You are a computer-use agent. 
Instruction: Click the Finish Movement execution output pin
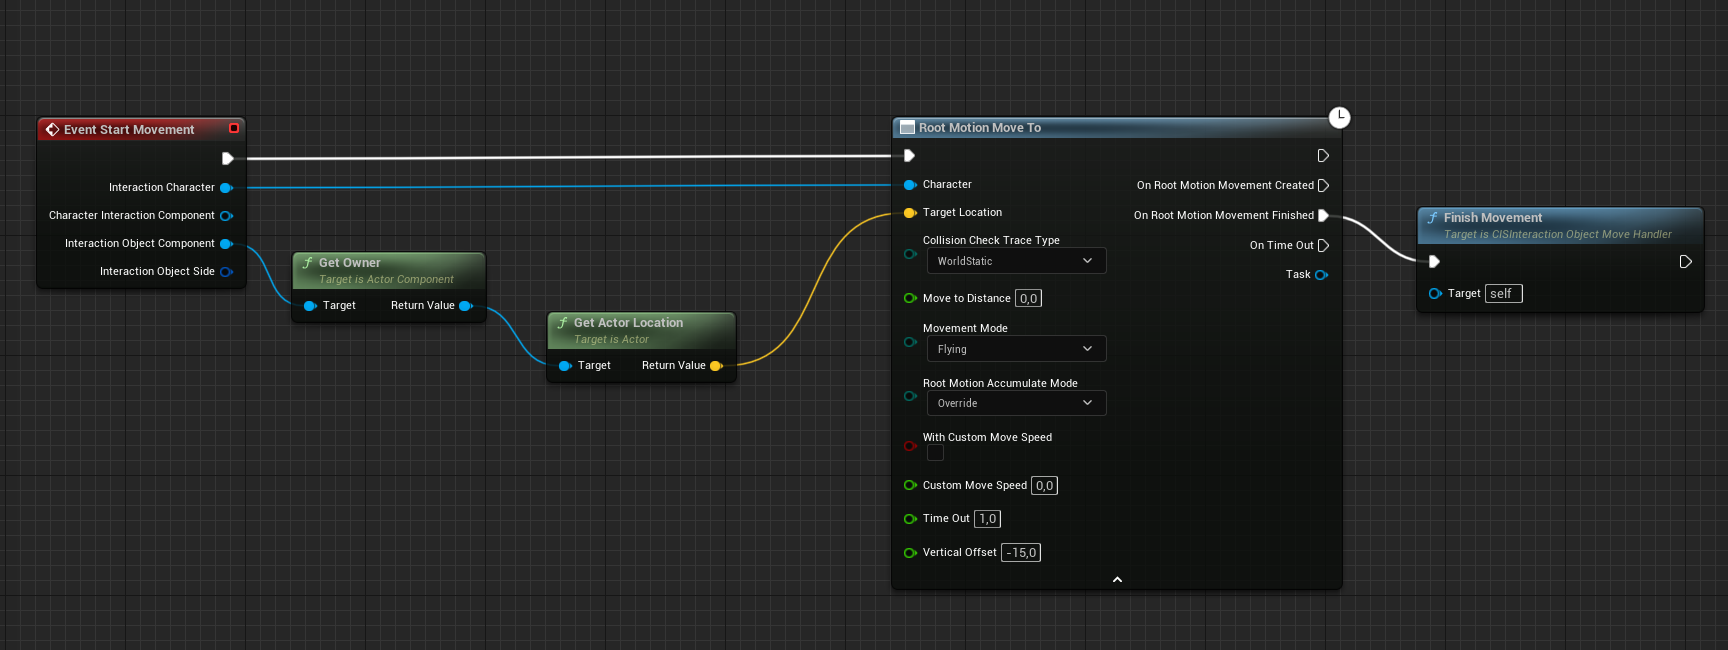(1685, 262)
